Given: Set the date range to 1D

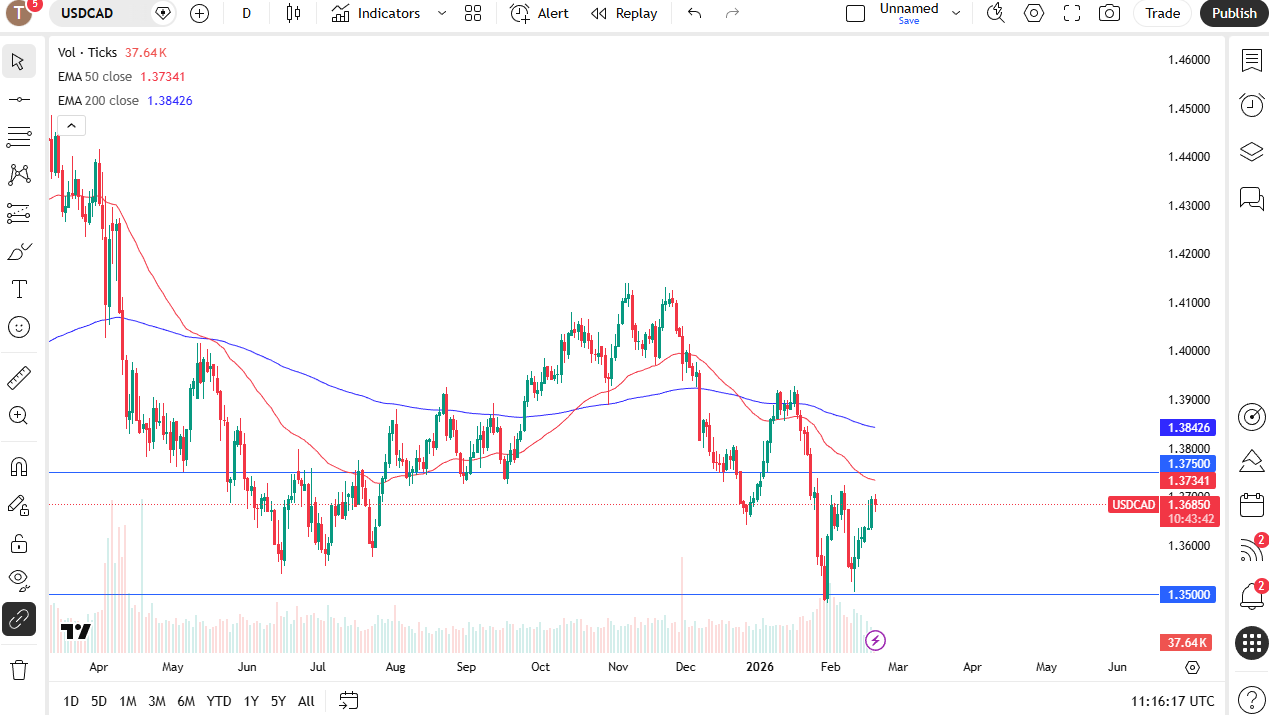Looking at the screenshot, I should [x=71, y=701].
